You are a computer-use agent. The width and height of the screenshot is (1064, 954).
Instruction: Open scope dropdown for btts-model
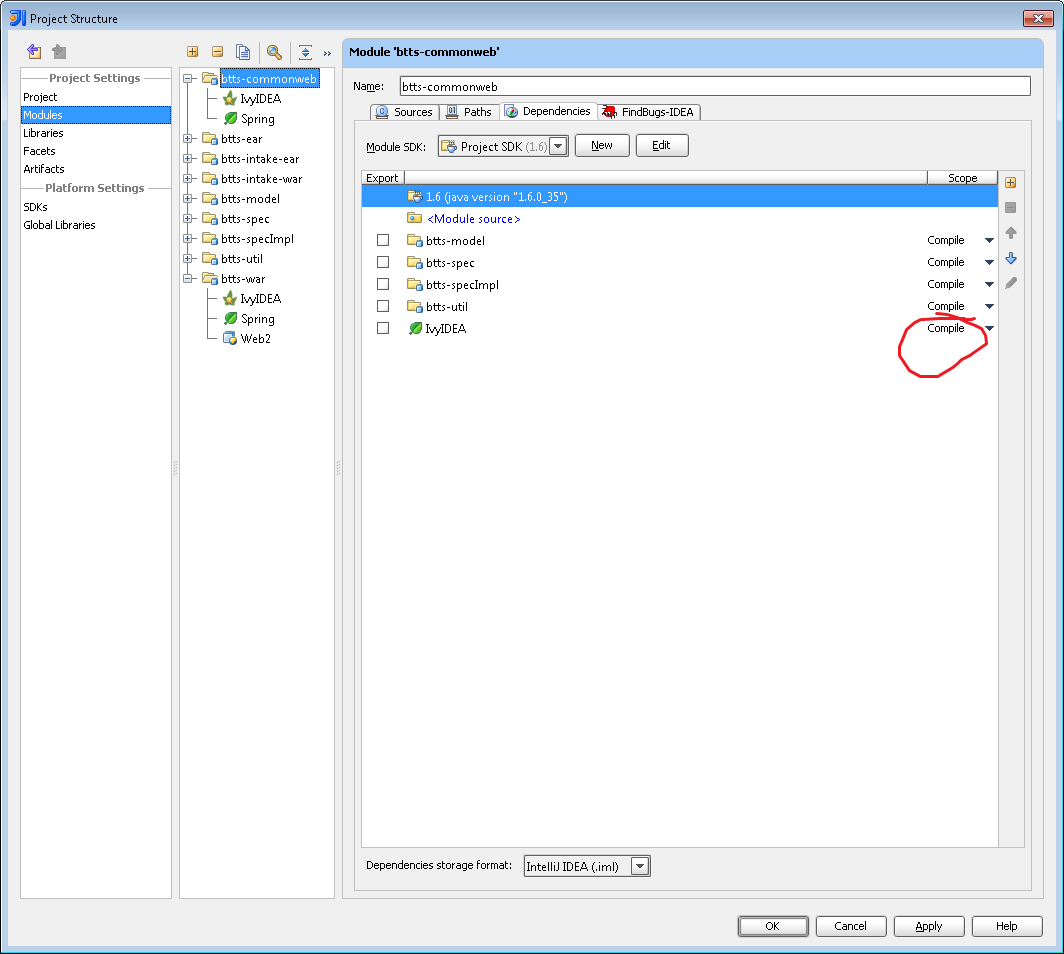coord(989,240)
